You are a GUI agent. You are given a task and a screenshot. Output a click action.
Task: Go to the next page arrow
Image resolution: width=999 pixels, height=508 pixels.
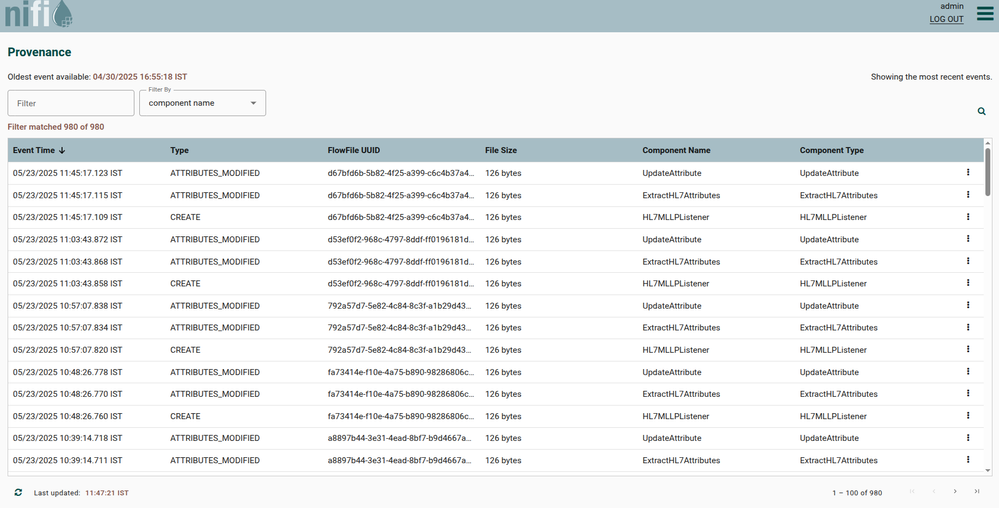click(x=955, y=491)
